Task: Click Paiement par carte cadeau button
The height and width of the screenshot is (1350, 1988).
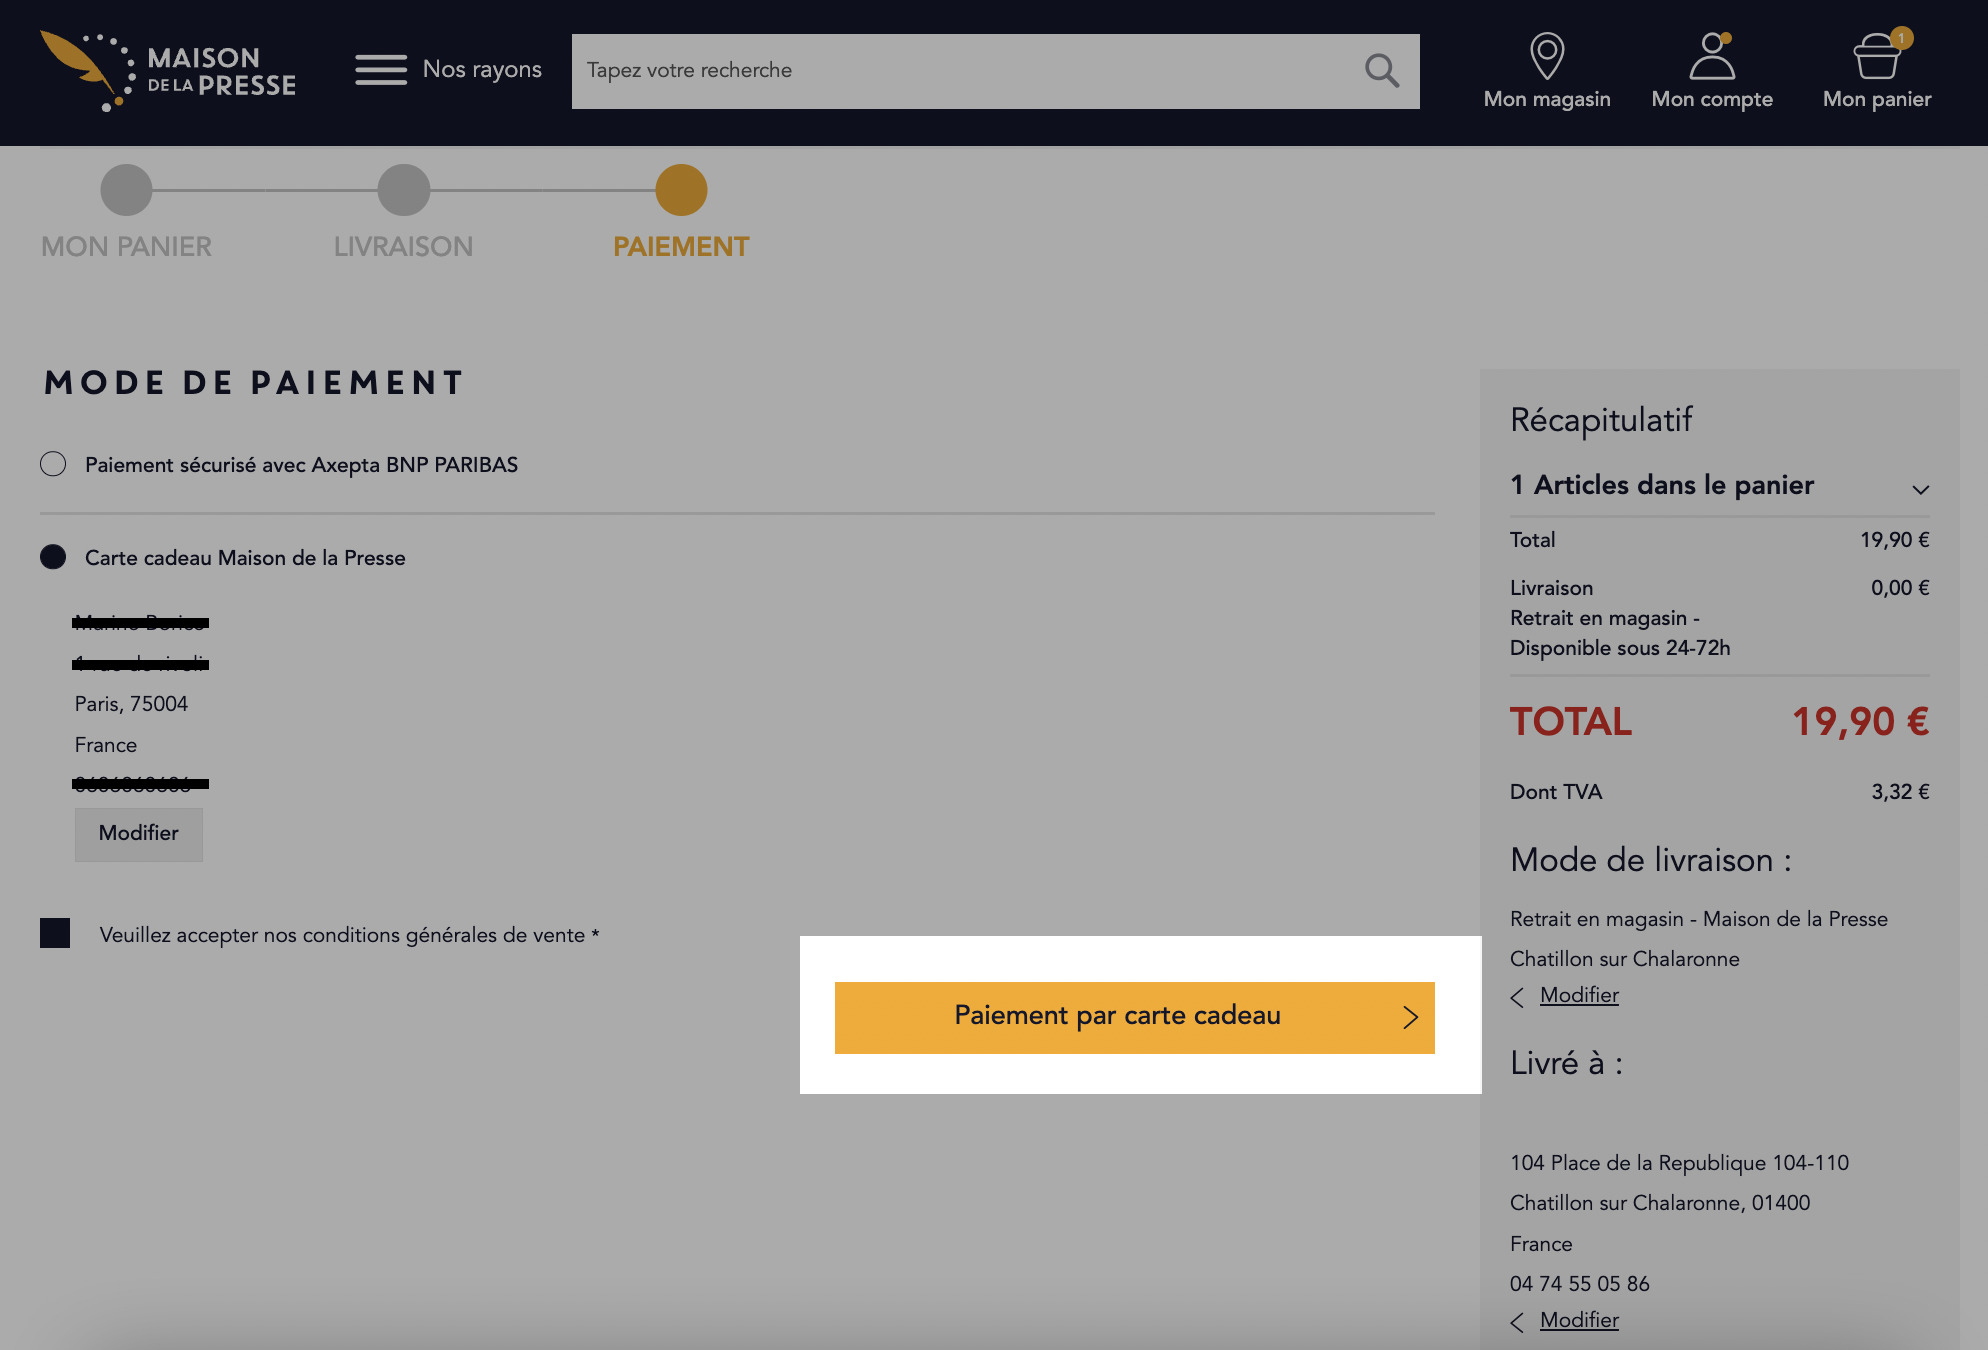Action: (1135, 1017)
